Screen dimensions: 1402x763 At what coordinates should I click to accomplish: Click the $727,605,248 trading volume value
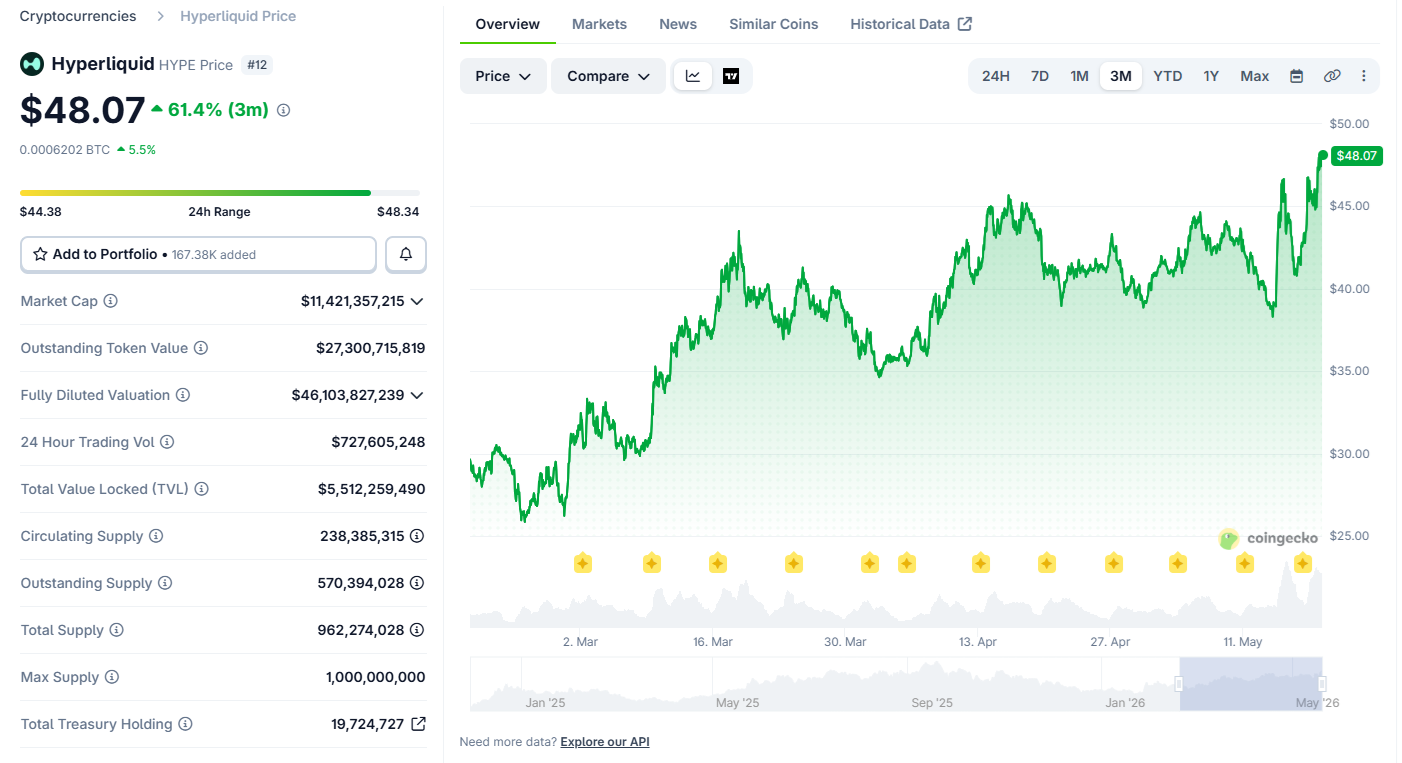[378, 442]
